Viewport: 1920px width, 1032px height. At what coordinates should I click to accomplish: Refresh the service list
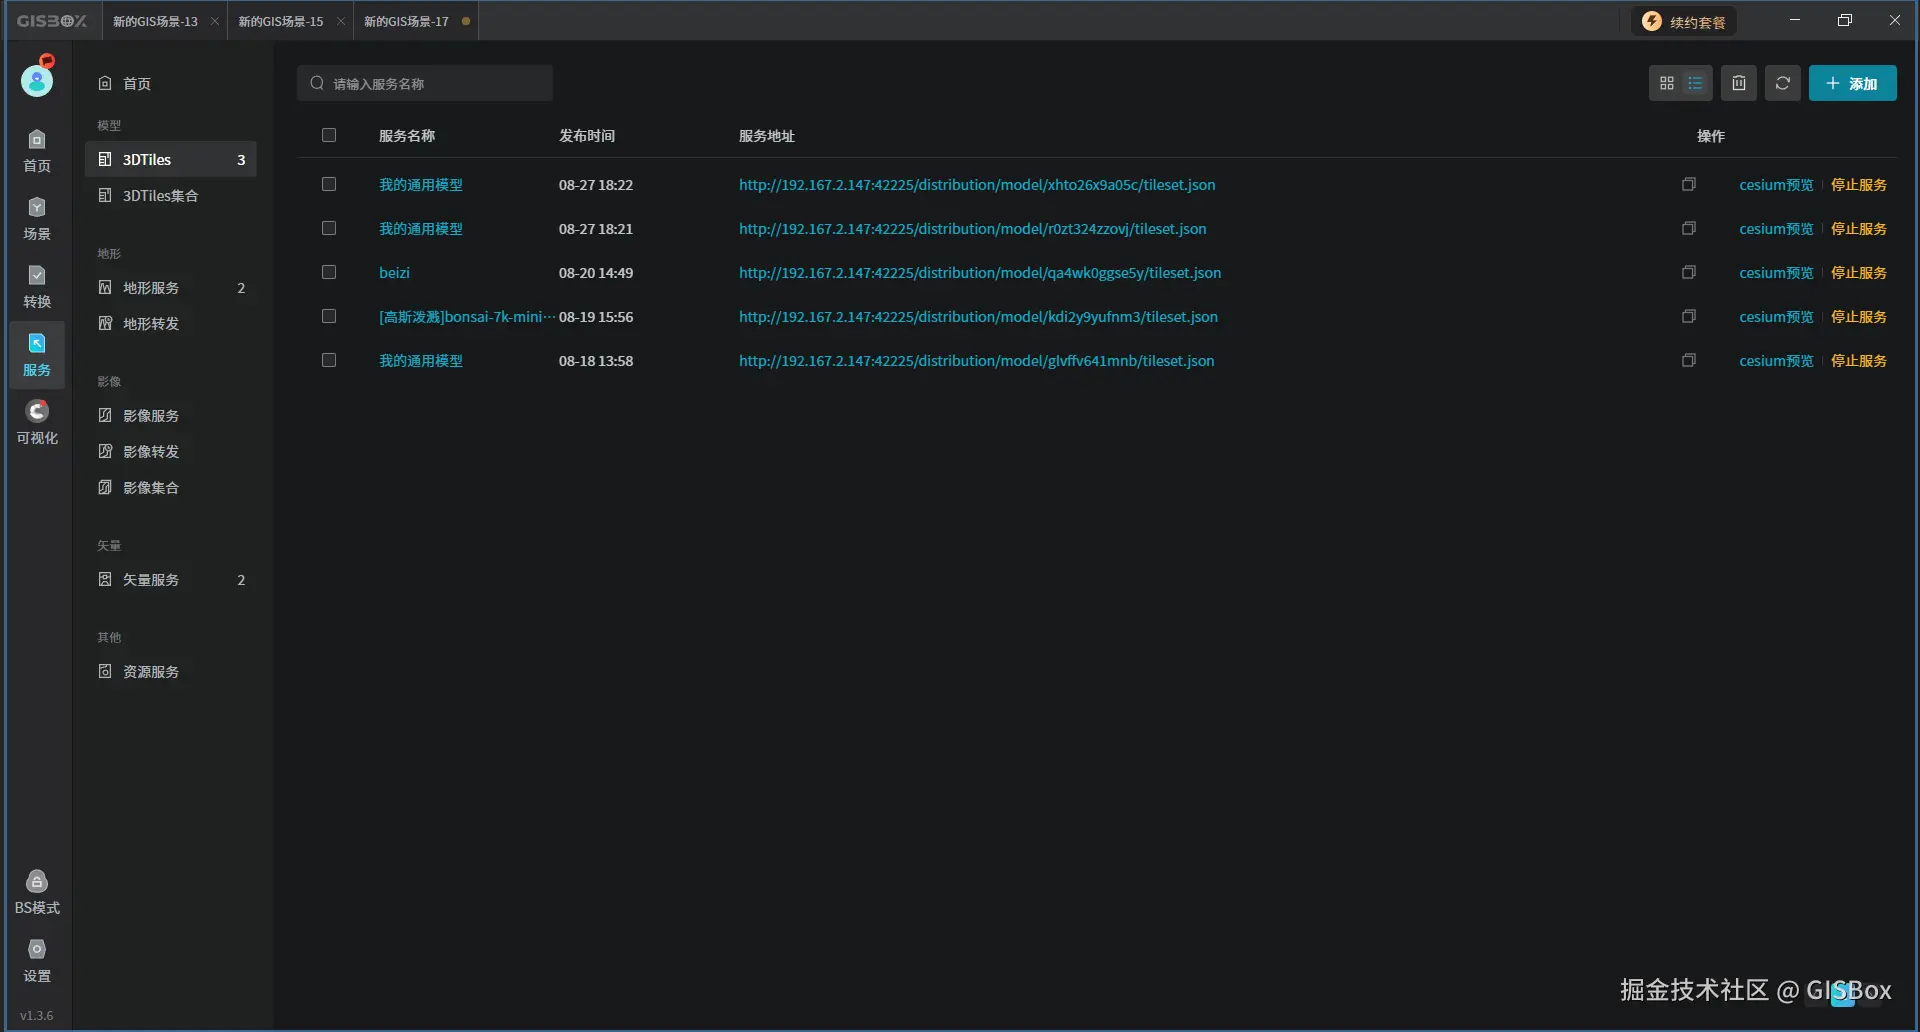tap(1783, 83)
